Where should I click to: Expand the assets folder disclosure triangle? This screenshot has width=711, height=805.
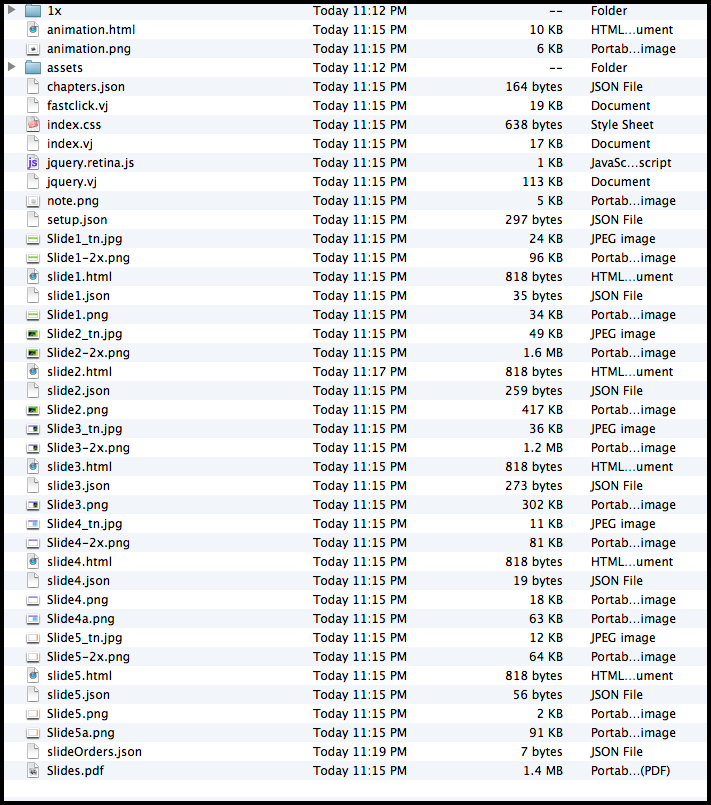point(12,67)
